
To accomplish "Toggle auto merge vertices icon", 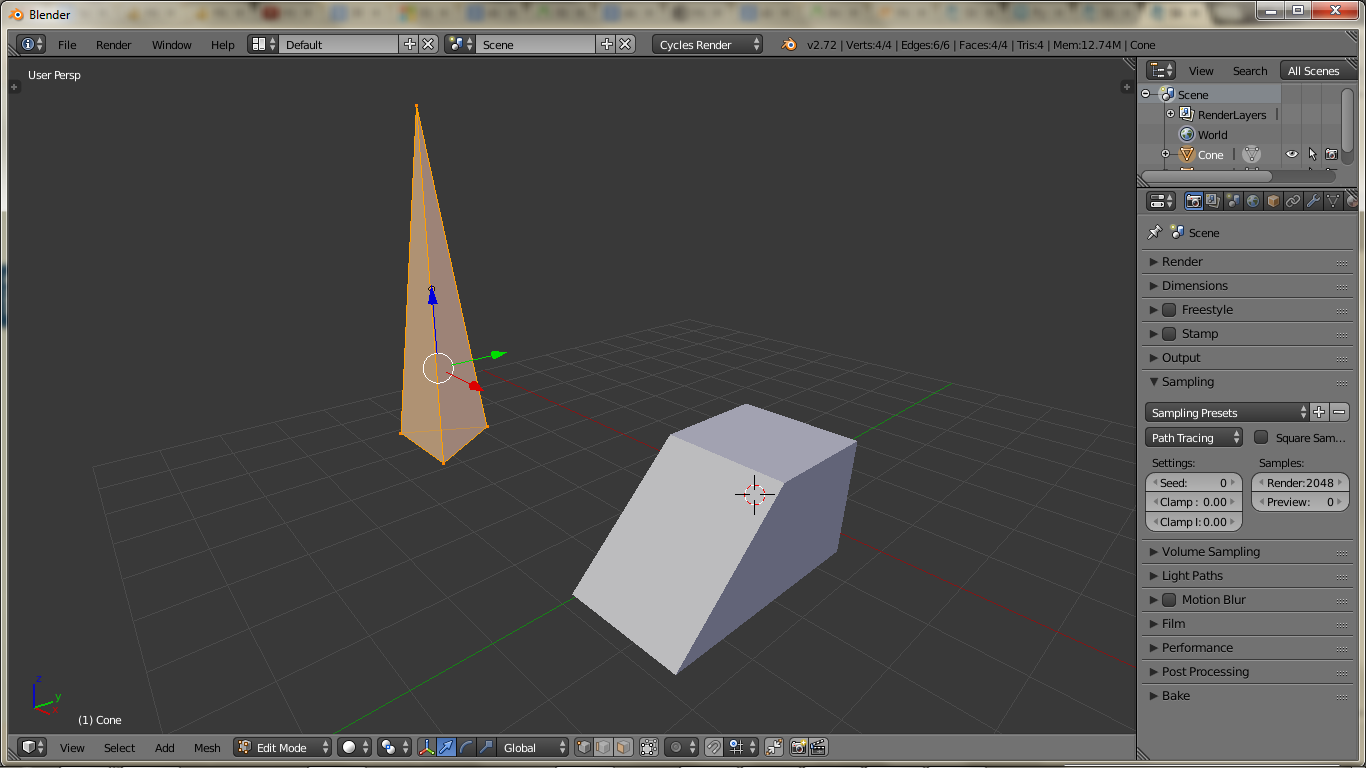I will (774, 747).
